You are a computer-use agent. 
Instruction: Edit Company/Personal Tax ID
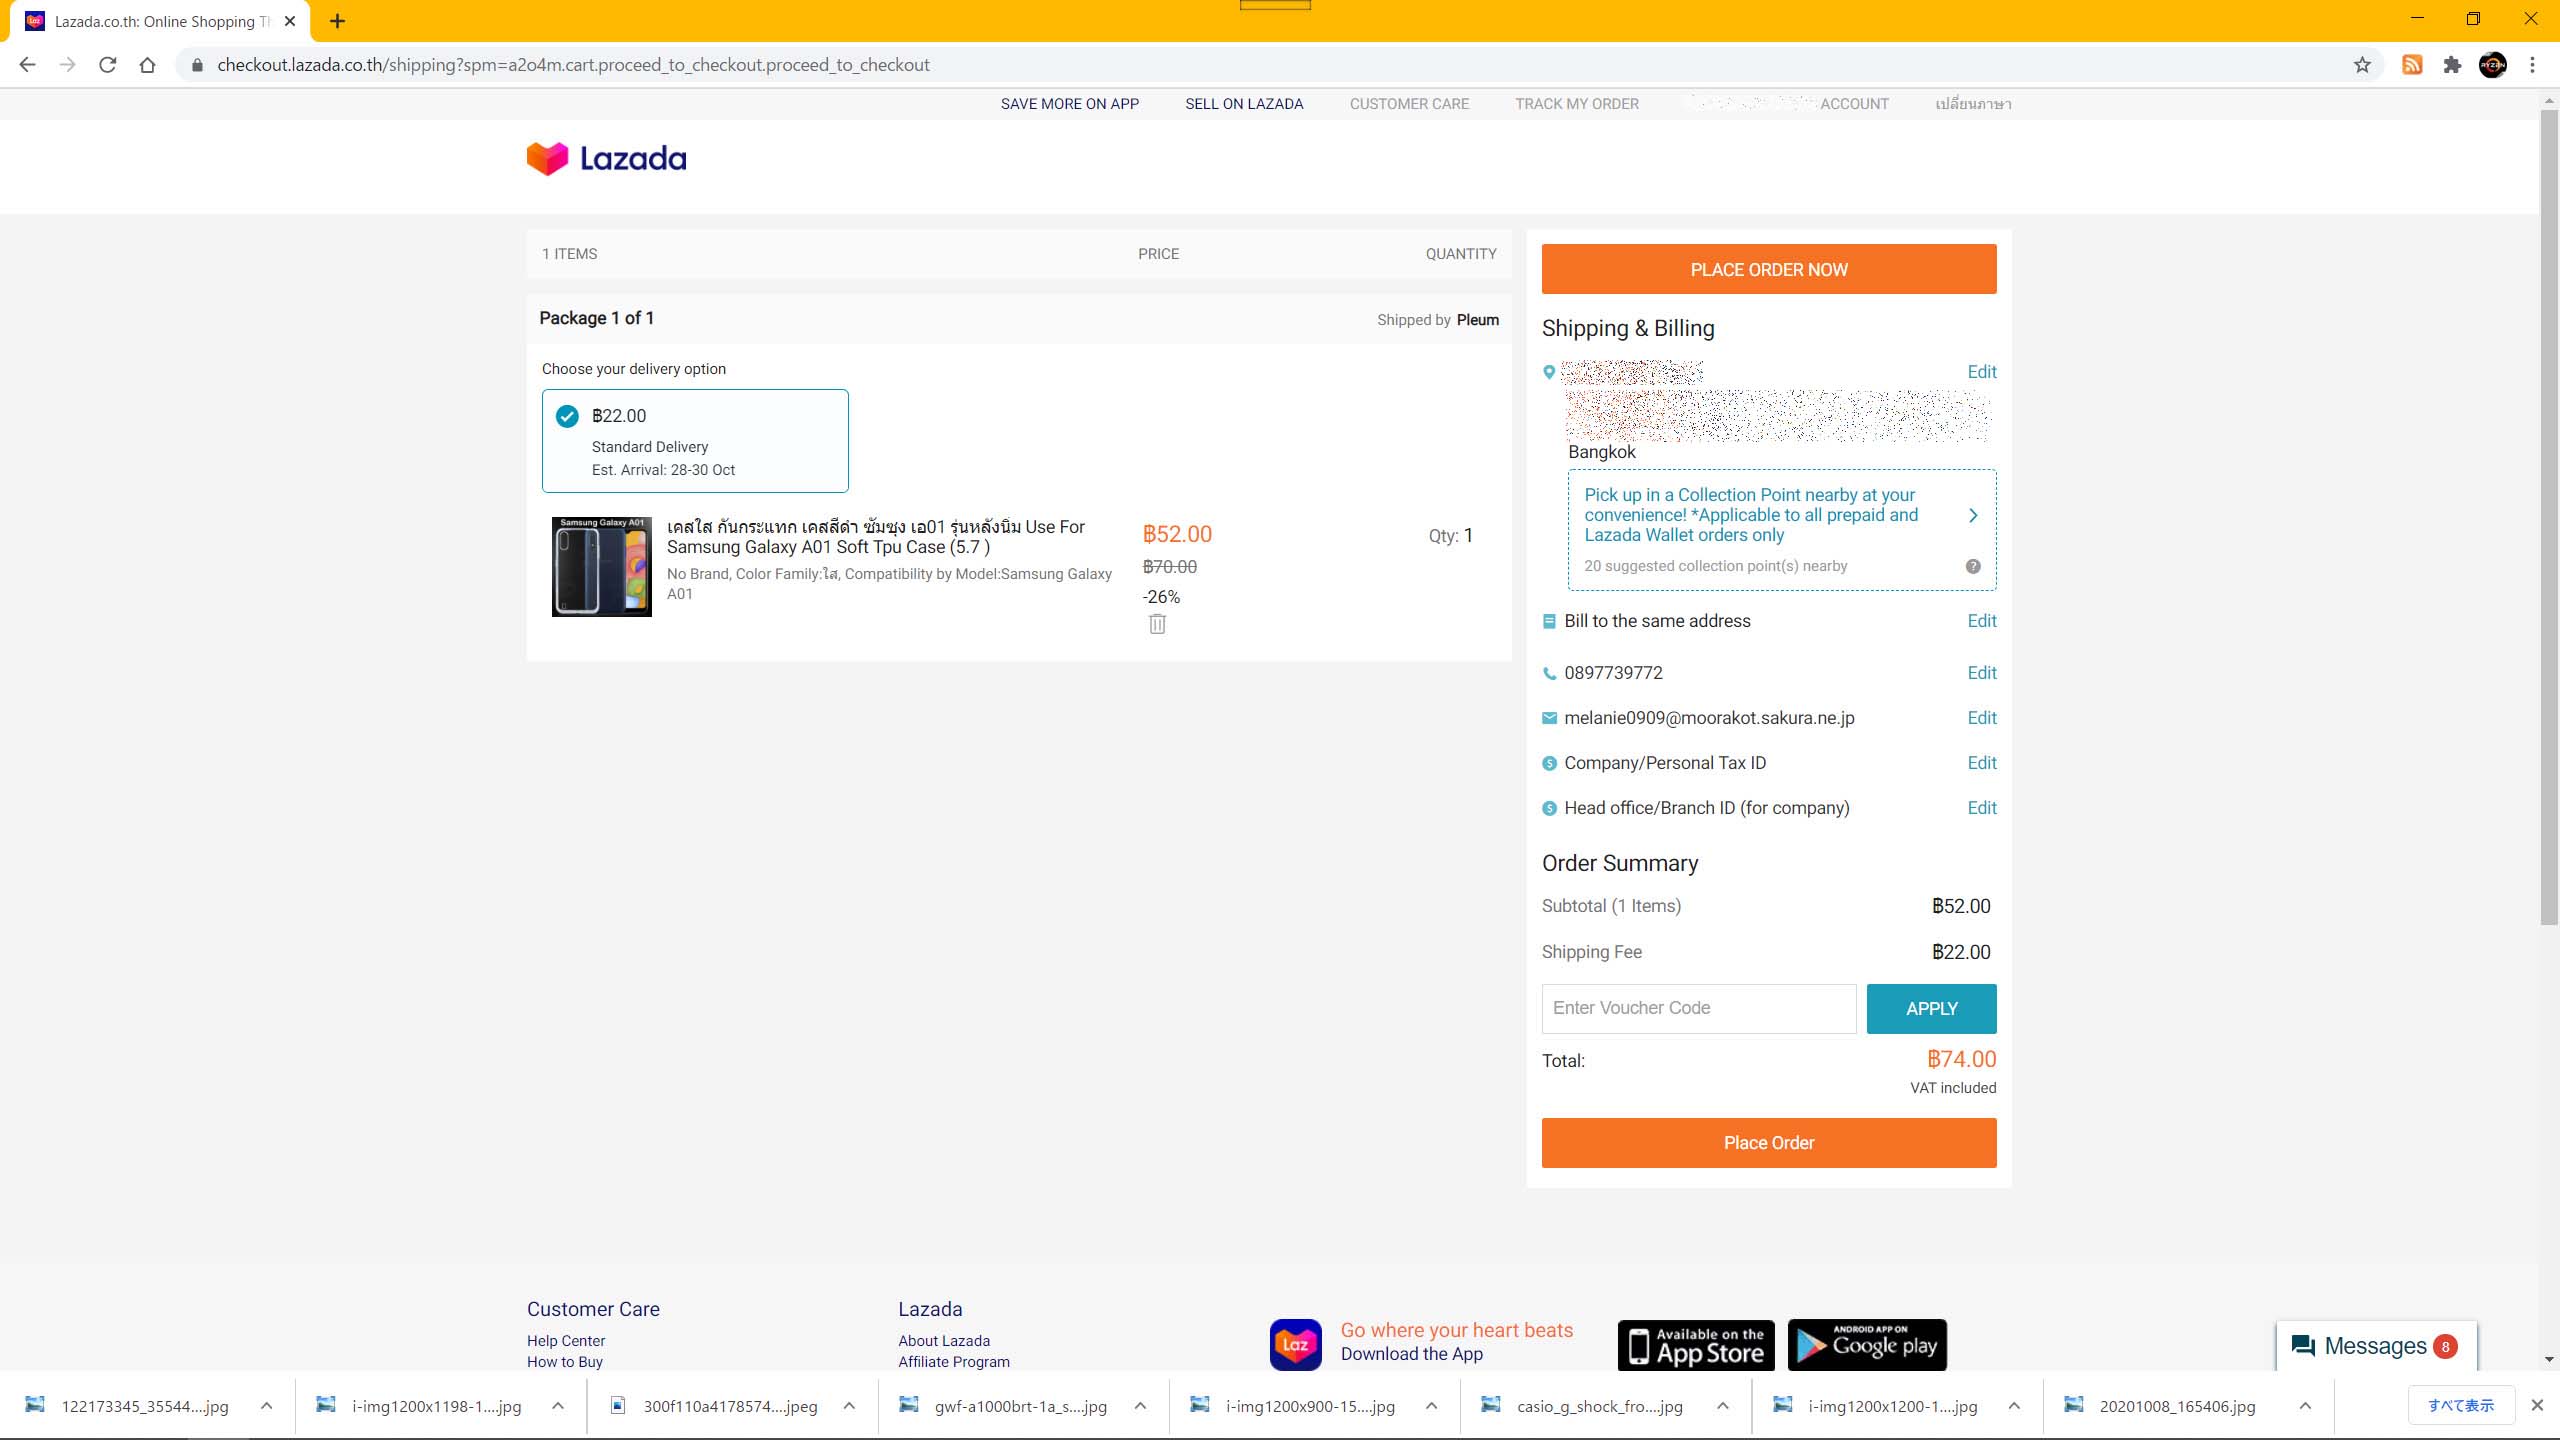pos(1981,763)
